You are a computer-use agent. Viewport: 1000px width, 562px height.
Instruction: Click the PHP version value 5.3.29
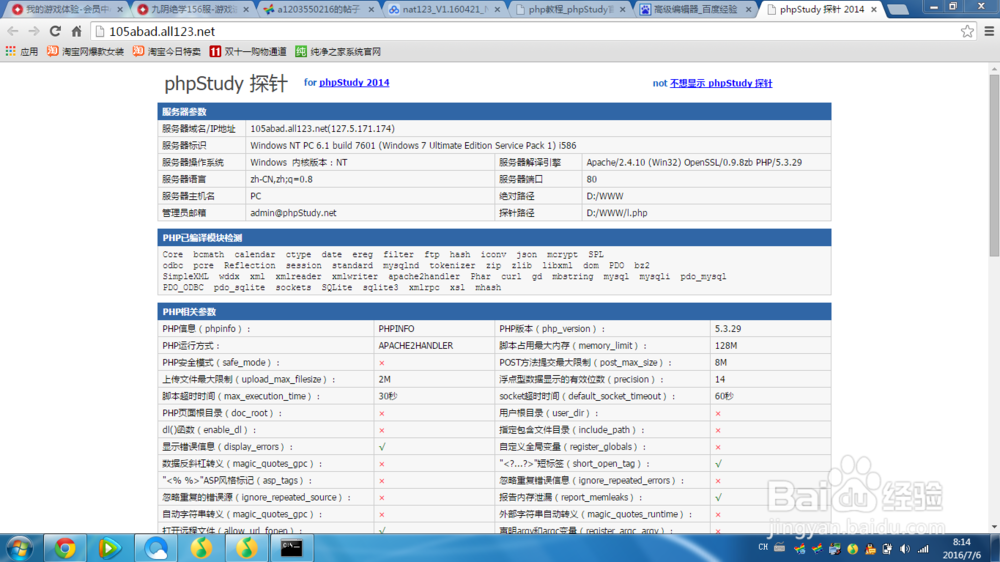(x=728, y=329)
